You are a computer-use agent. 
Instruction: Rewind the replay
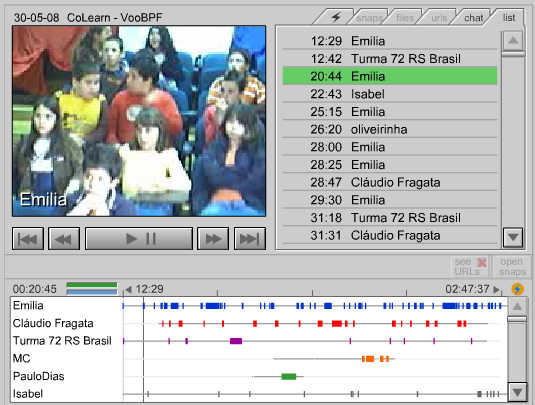pyautogui.click(x=64, y=239)
